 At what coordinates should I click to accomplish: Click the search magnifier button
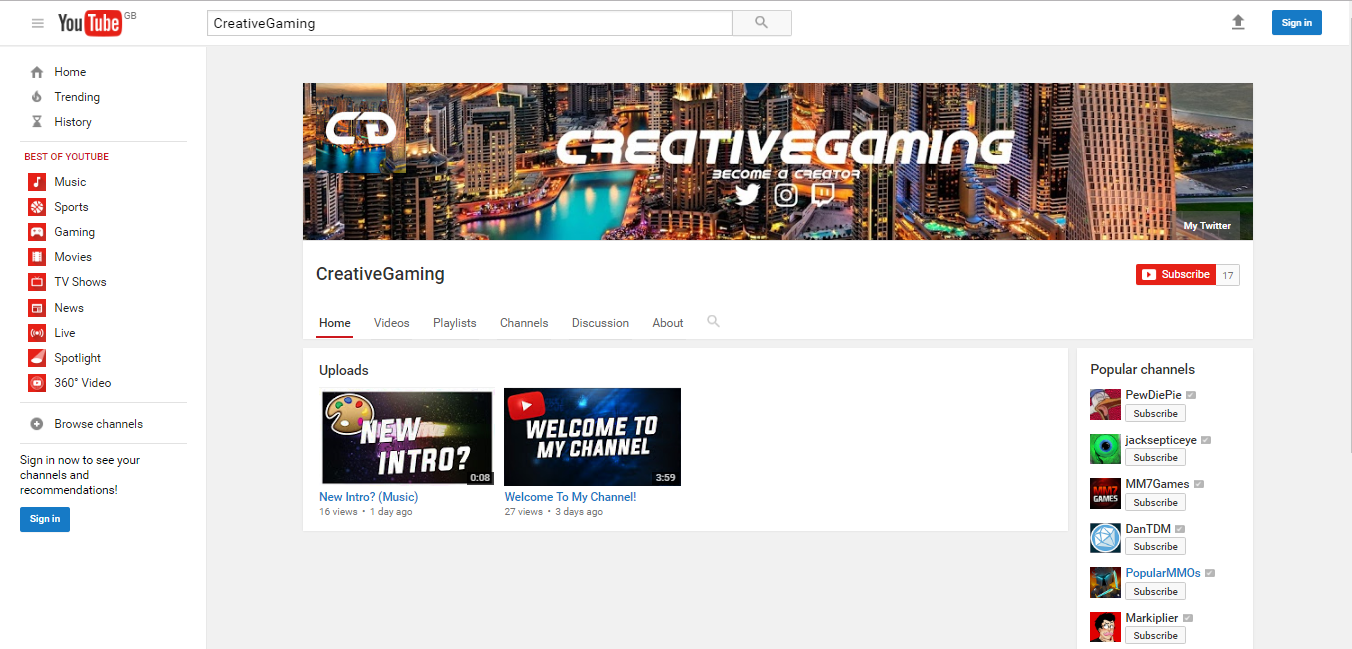pyautogui.click(x=762, y=23)
